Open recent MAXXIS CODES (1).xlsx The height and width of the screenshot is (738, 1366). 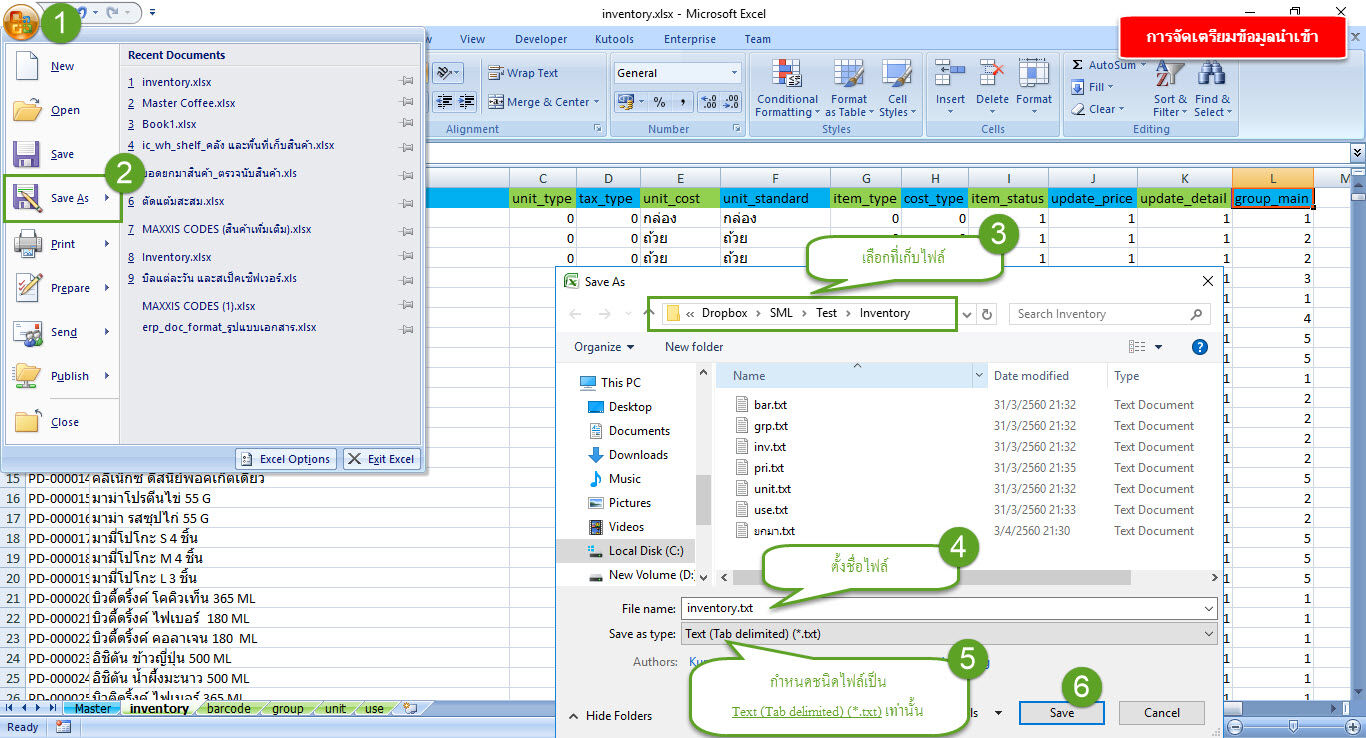pyautogui.click(x=198, y=306)
